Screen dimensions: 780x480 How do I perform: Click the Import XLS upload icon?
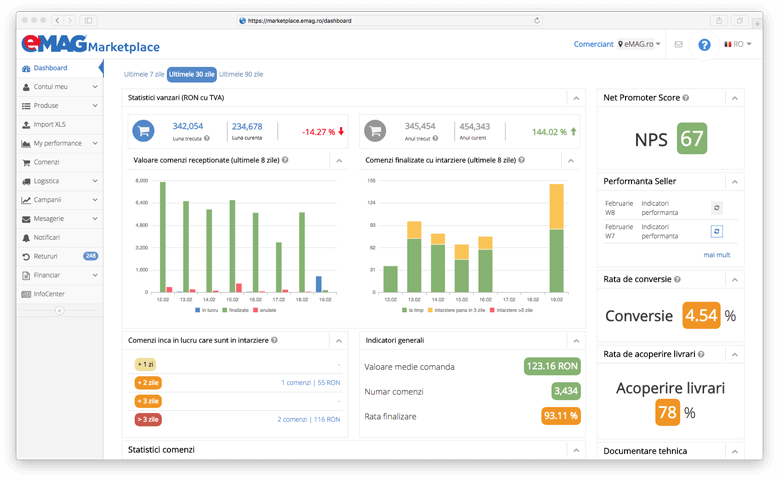point(26,124)
